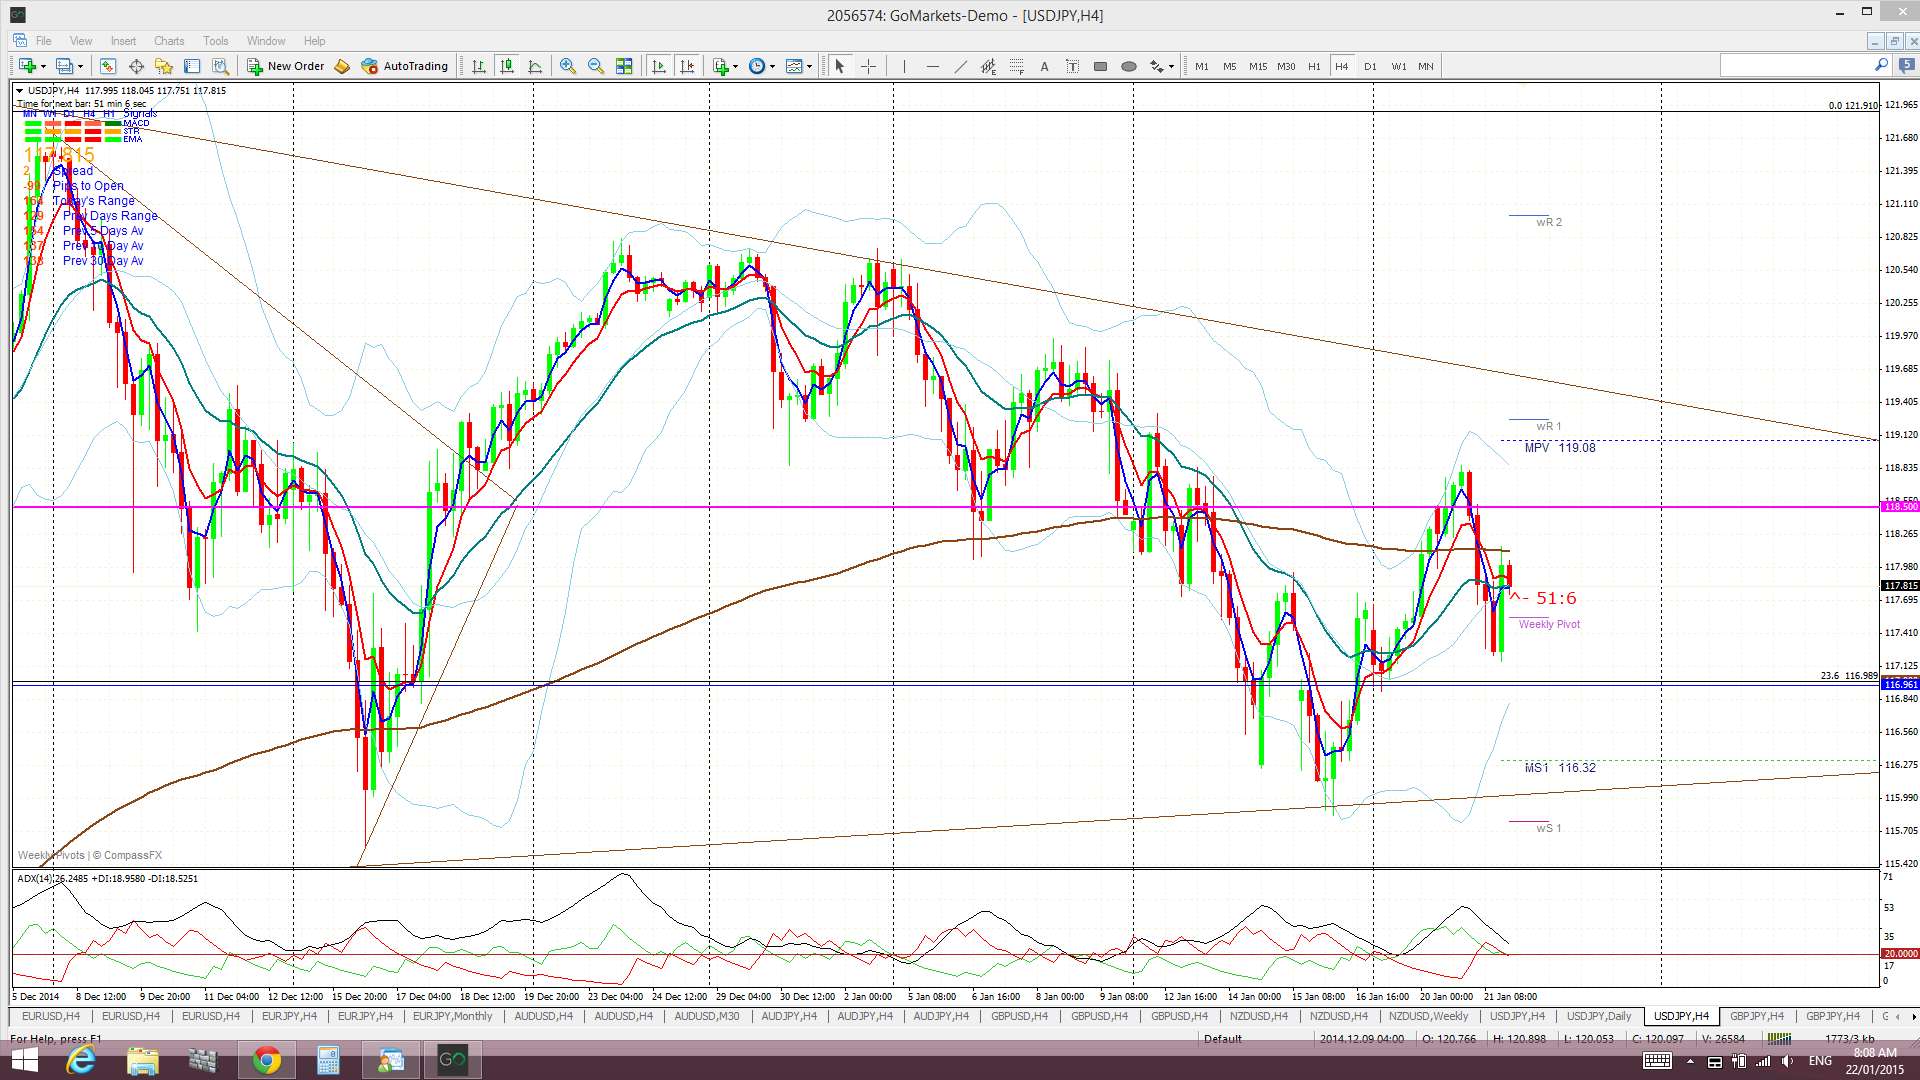Image resolution: width=1920 pixels, height=1080 pixels.
Task: Expand the indicators list dropdown arrow
Action: 736,66
